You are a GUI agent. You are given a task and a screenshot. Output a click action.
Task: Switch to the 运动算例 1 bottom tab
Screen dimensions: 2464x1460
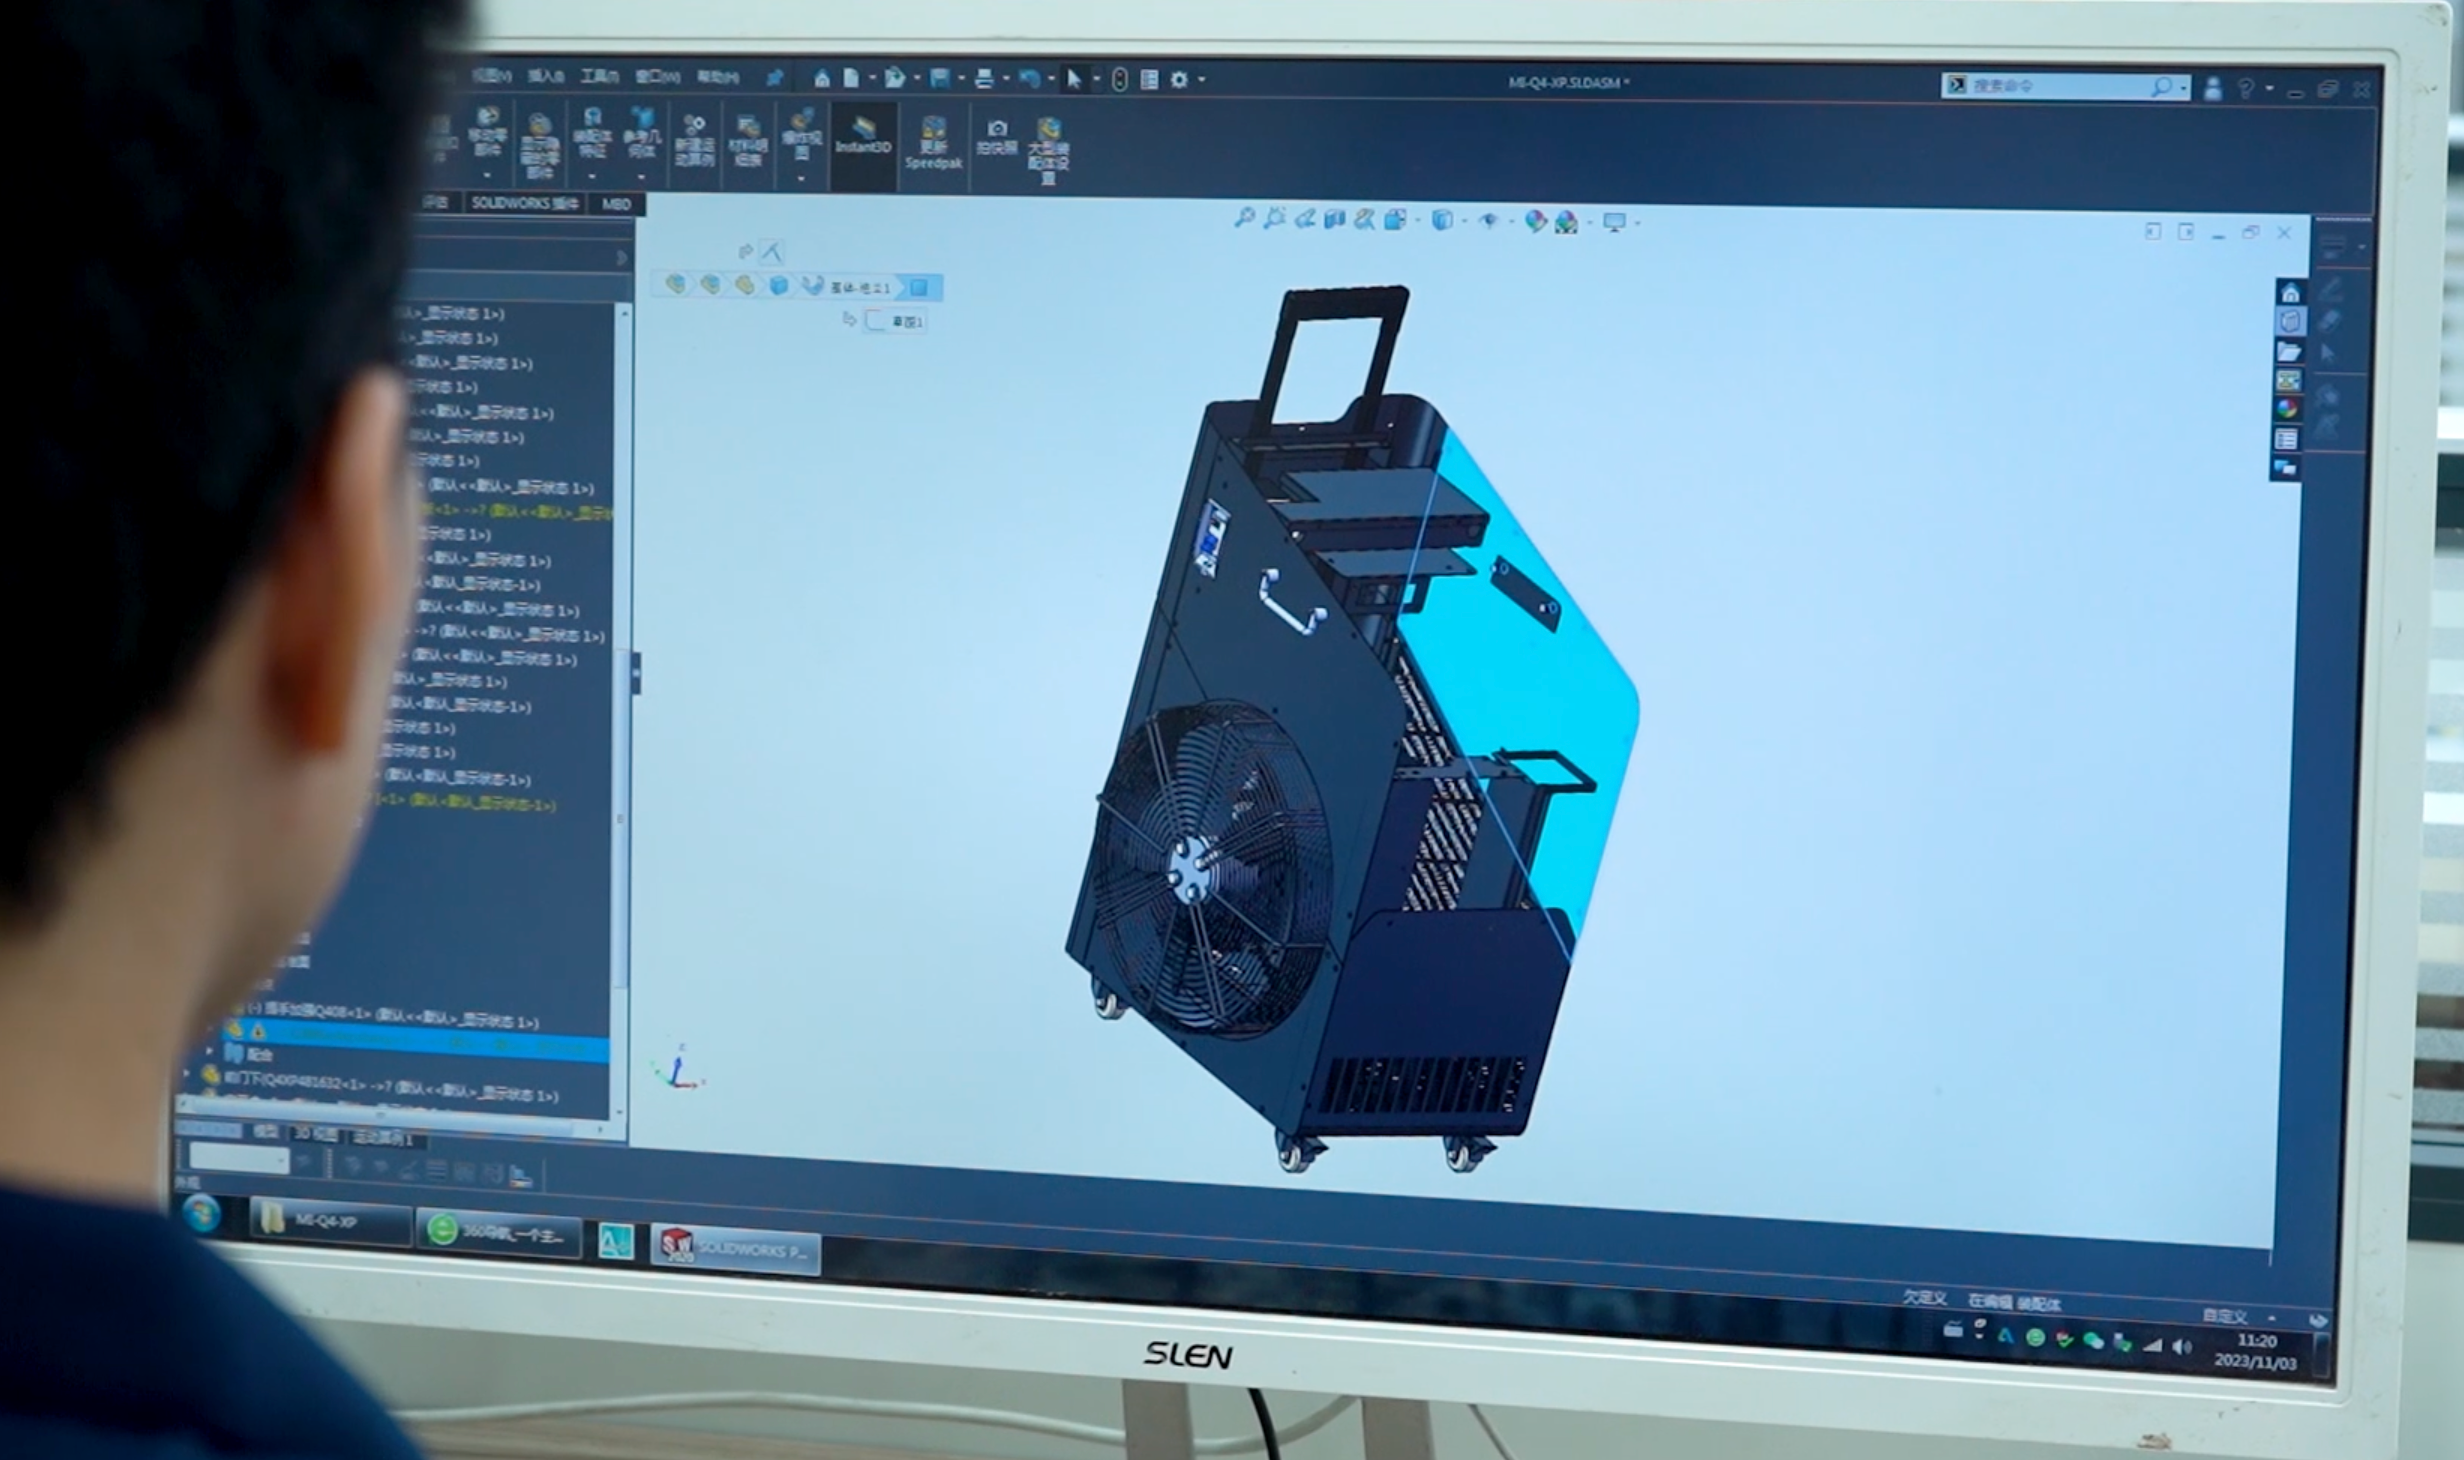[385, 1137]
